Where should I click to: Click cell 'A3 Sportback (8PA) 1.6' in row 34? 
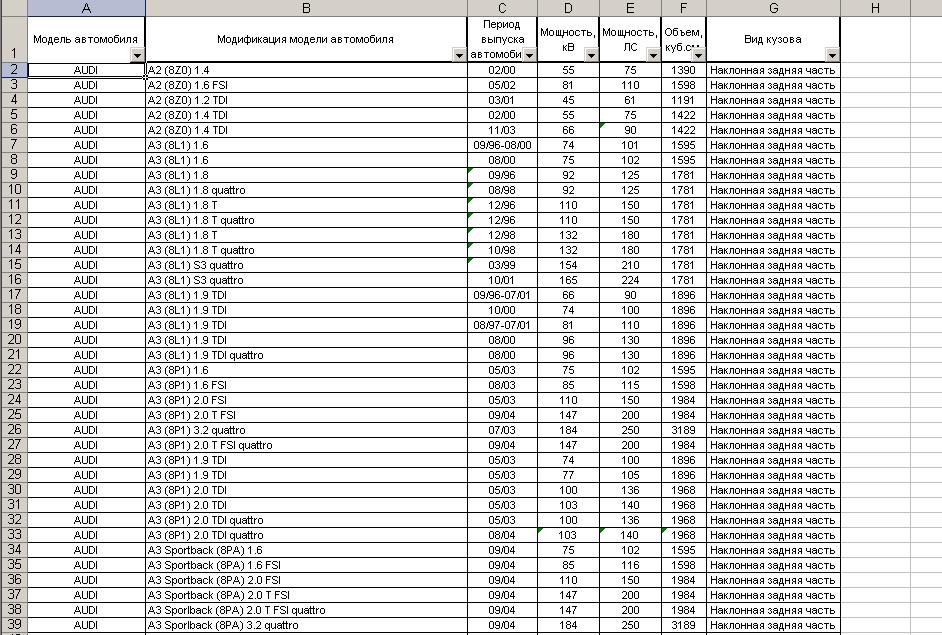click(306, 550)
